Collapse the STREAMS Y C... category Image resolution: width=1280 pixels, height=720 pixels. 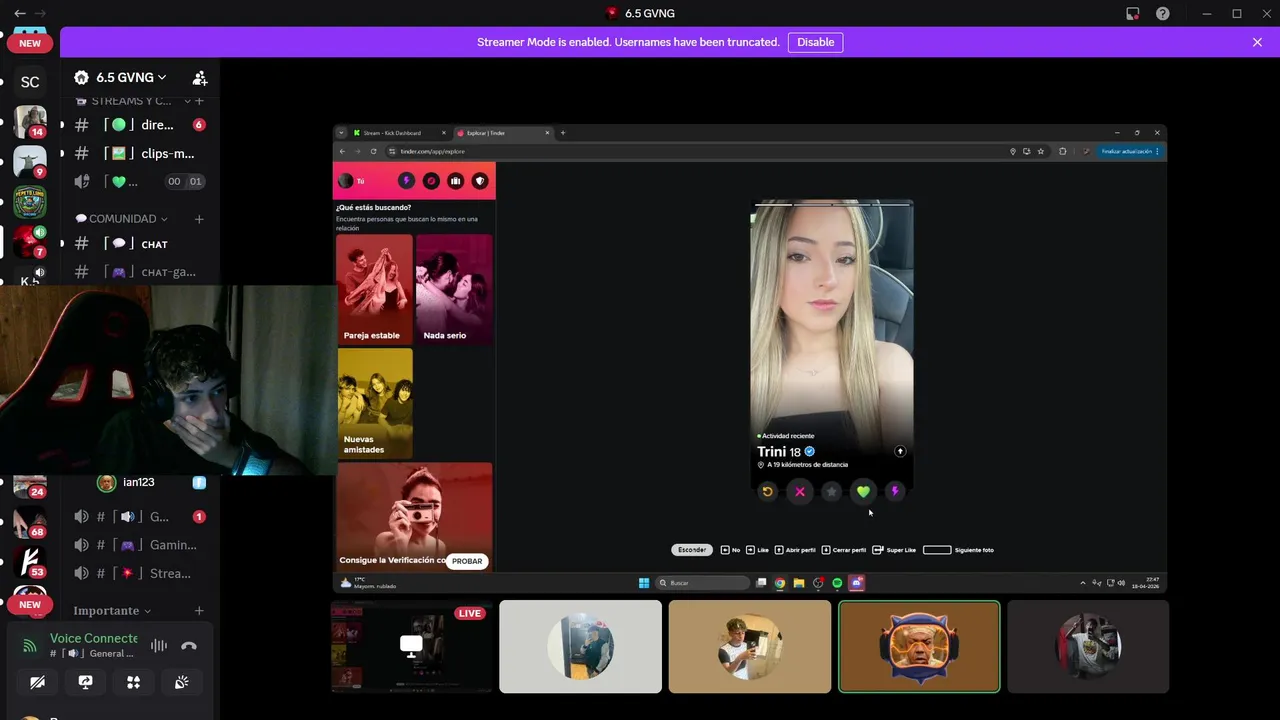129,101
